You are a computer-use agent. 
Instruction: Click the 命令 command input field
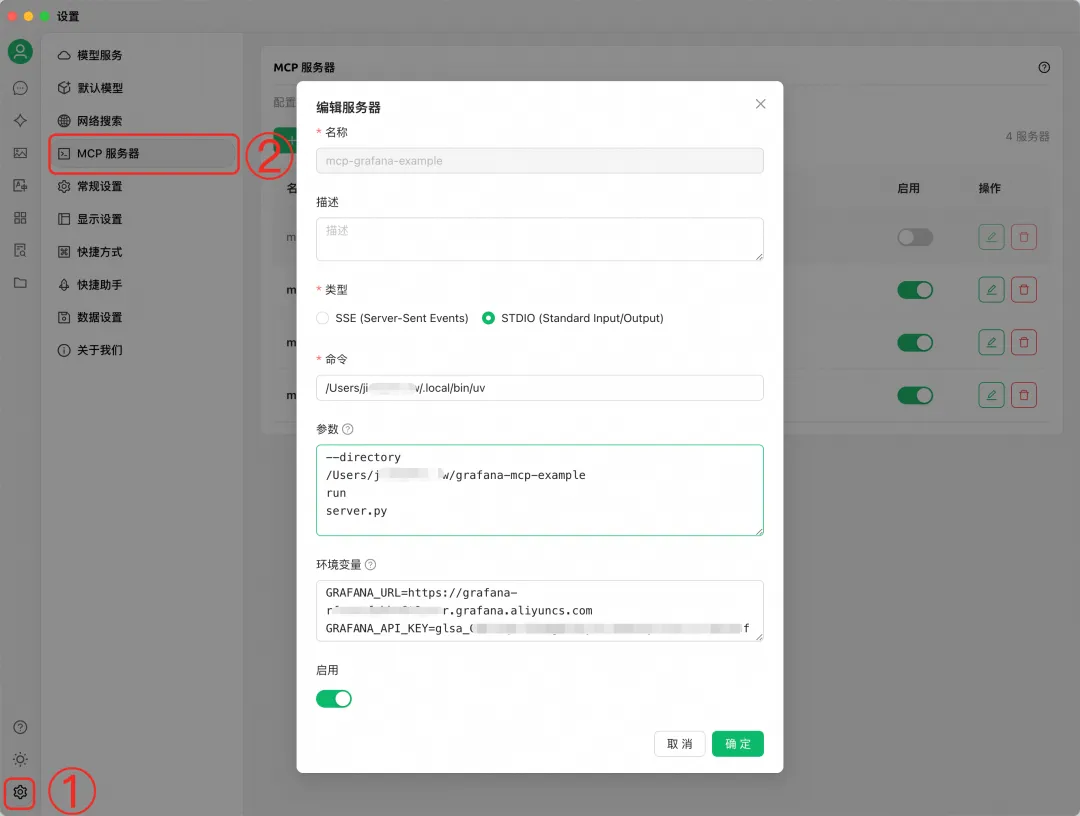[539, 388]
